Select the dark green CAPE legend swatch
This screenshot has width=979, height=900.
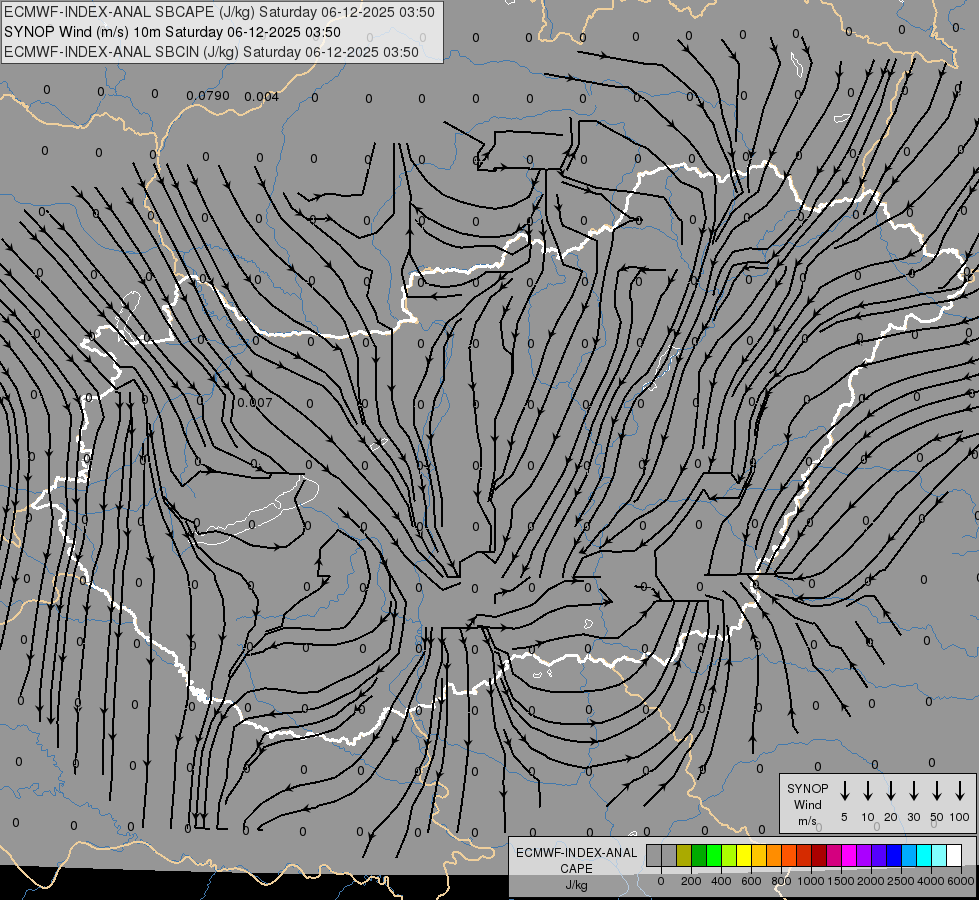coord(699,855)
